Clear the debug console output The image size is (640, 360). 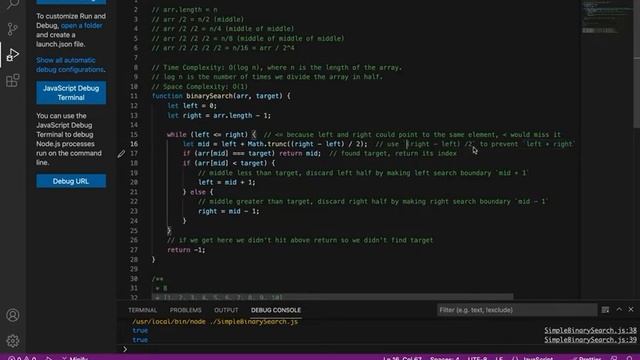tap(605, 310)
